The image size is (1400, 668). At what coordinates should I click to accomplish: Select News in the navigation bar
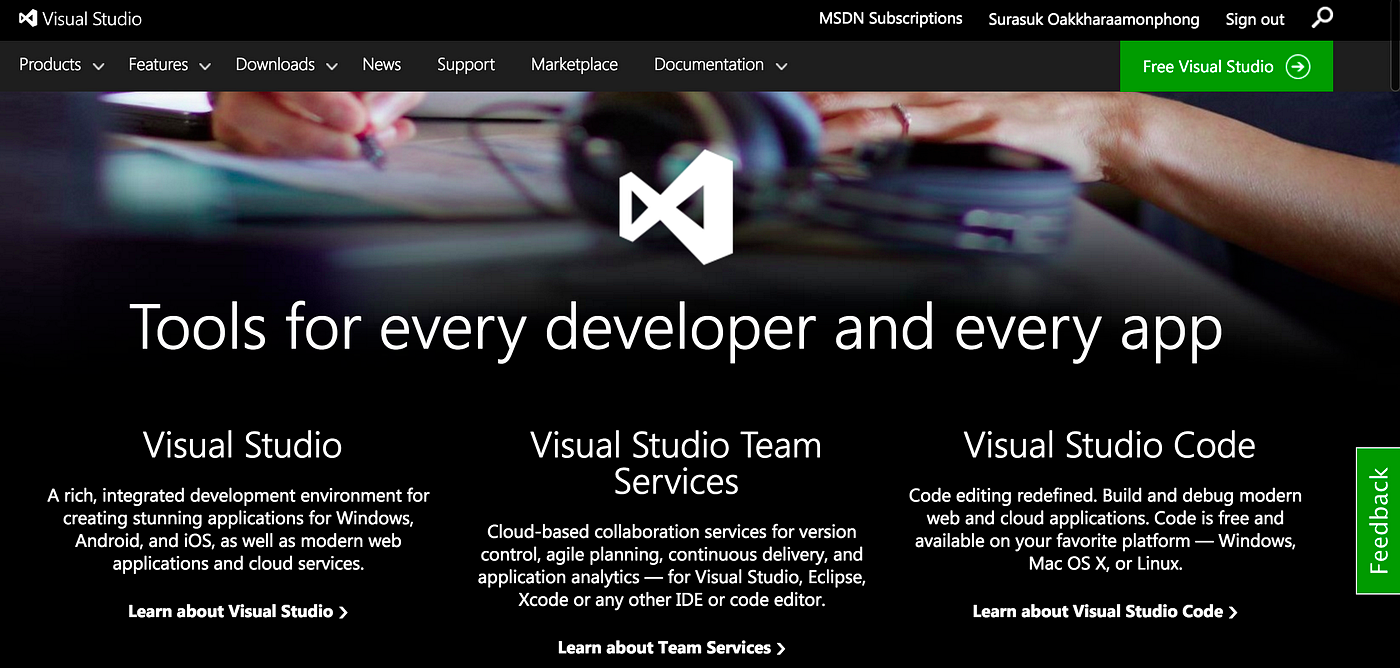pyautogui.click(x=381, y=64)
